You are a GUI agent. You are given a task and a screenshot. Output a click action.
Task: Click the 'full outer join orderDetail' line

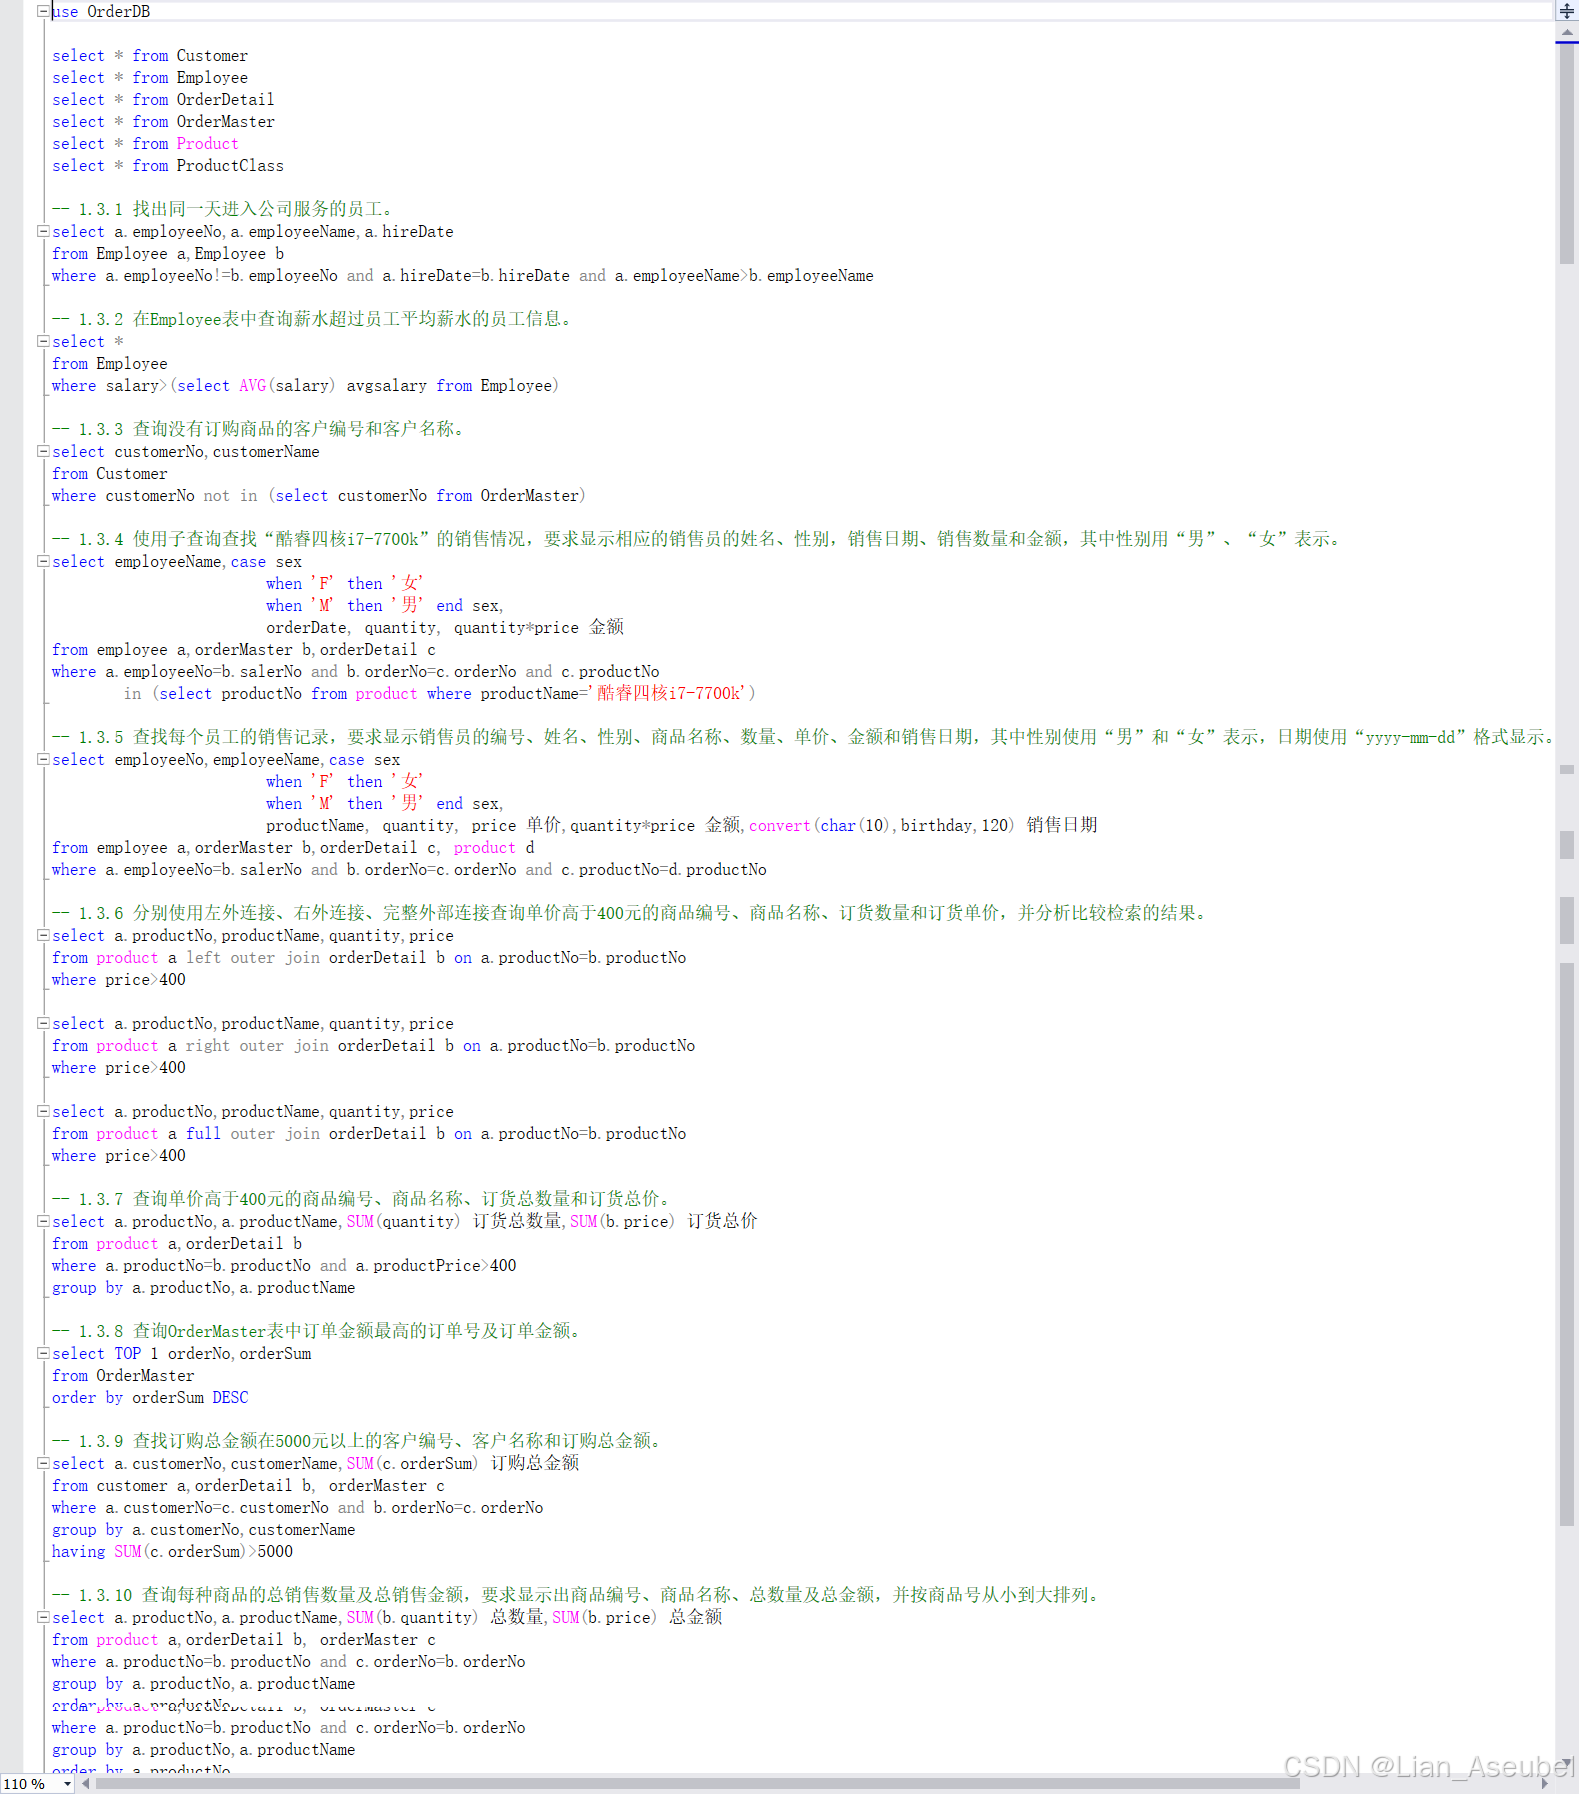point(369,1134)
